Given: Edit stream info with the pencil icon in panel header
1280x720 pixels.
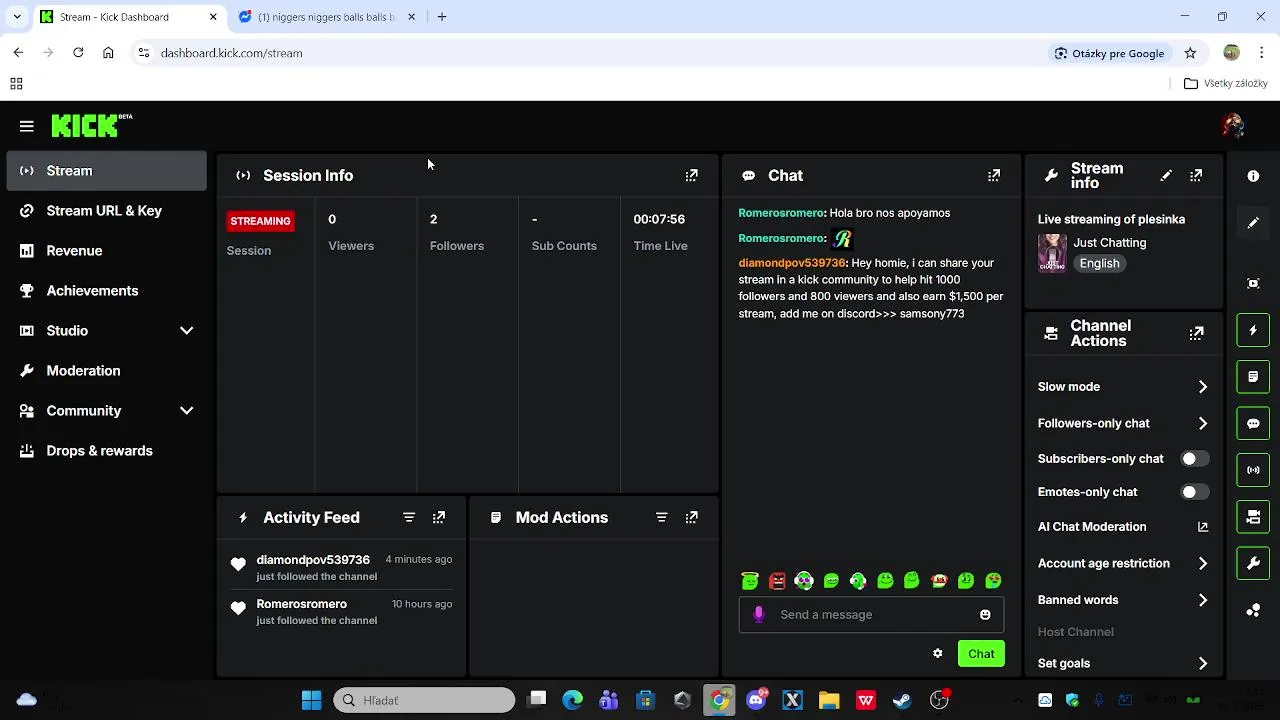Looking at the screenshot, I should coord(1166,175).
